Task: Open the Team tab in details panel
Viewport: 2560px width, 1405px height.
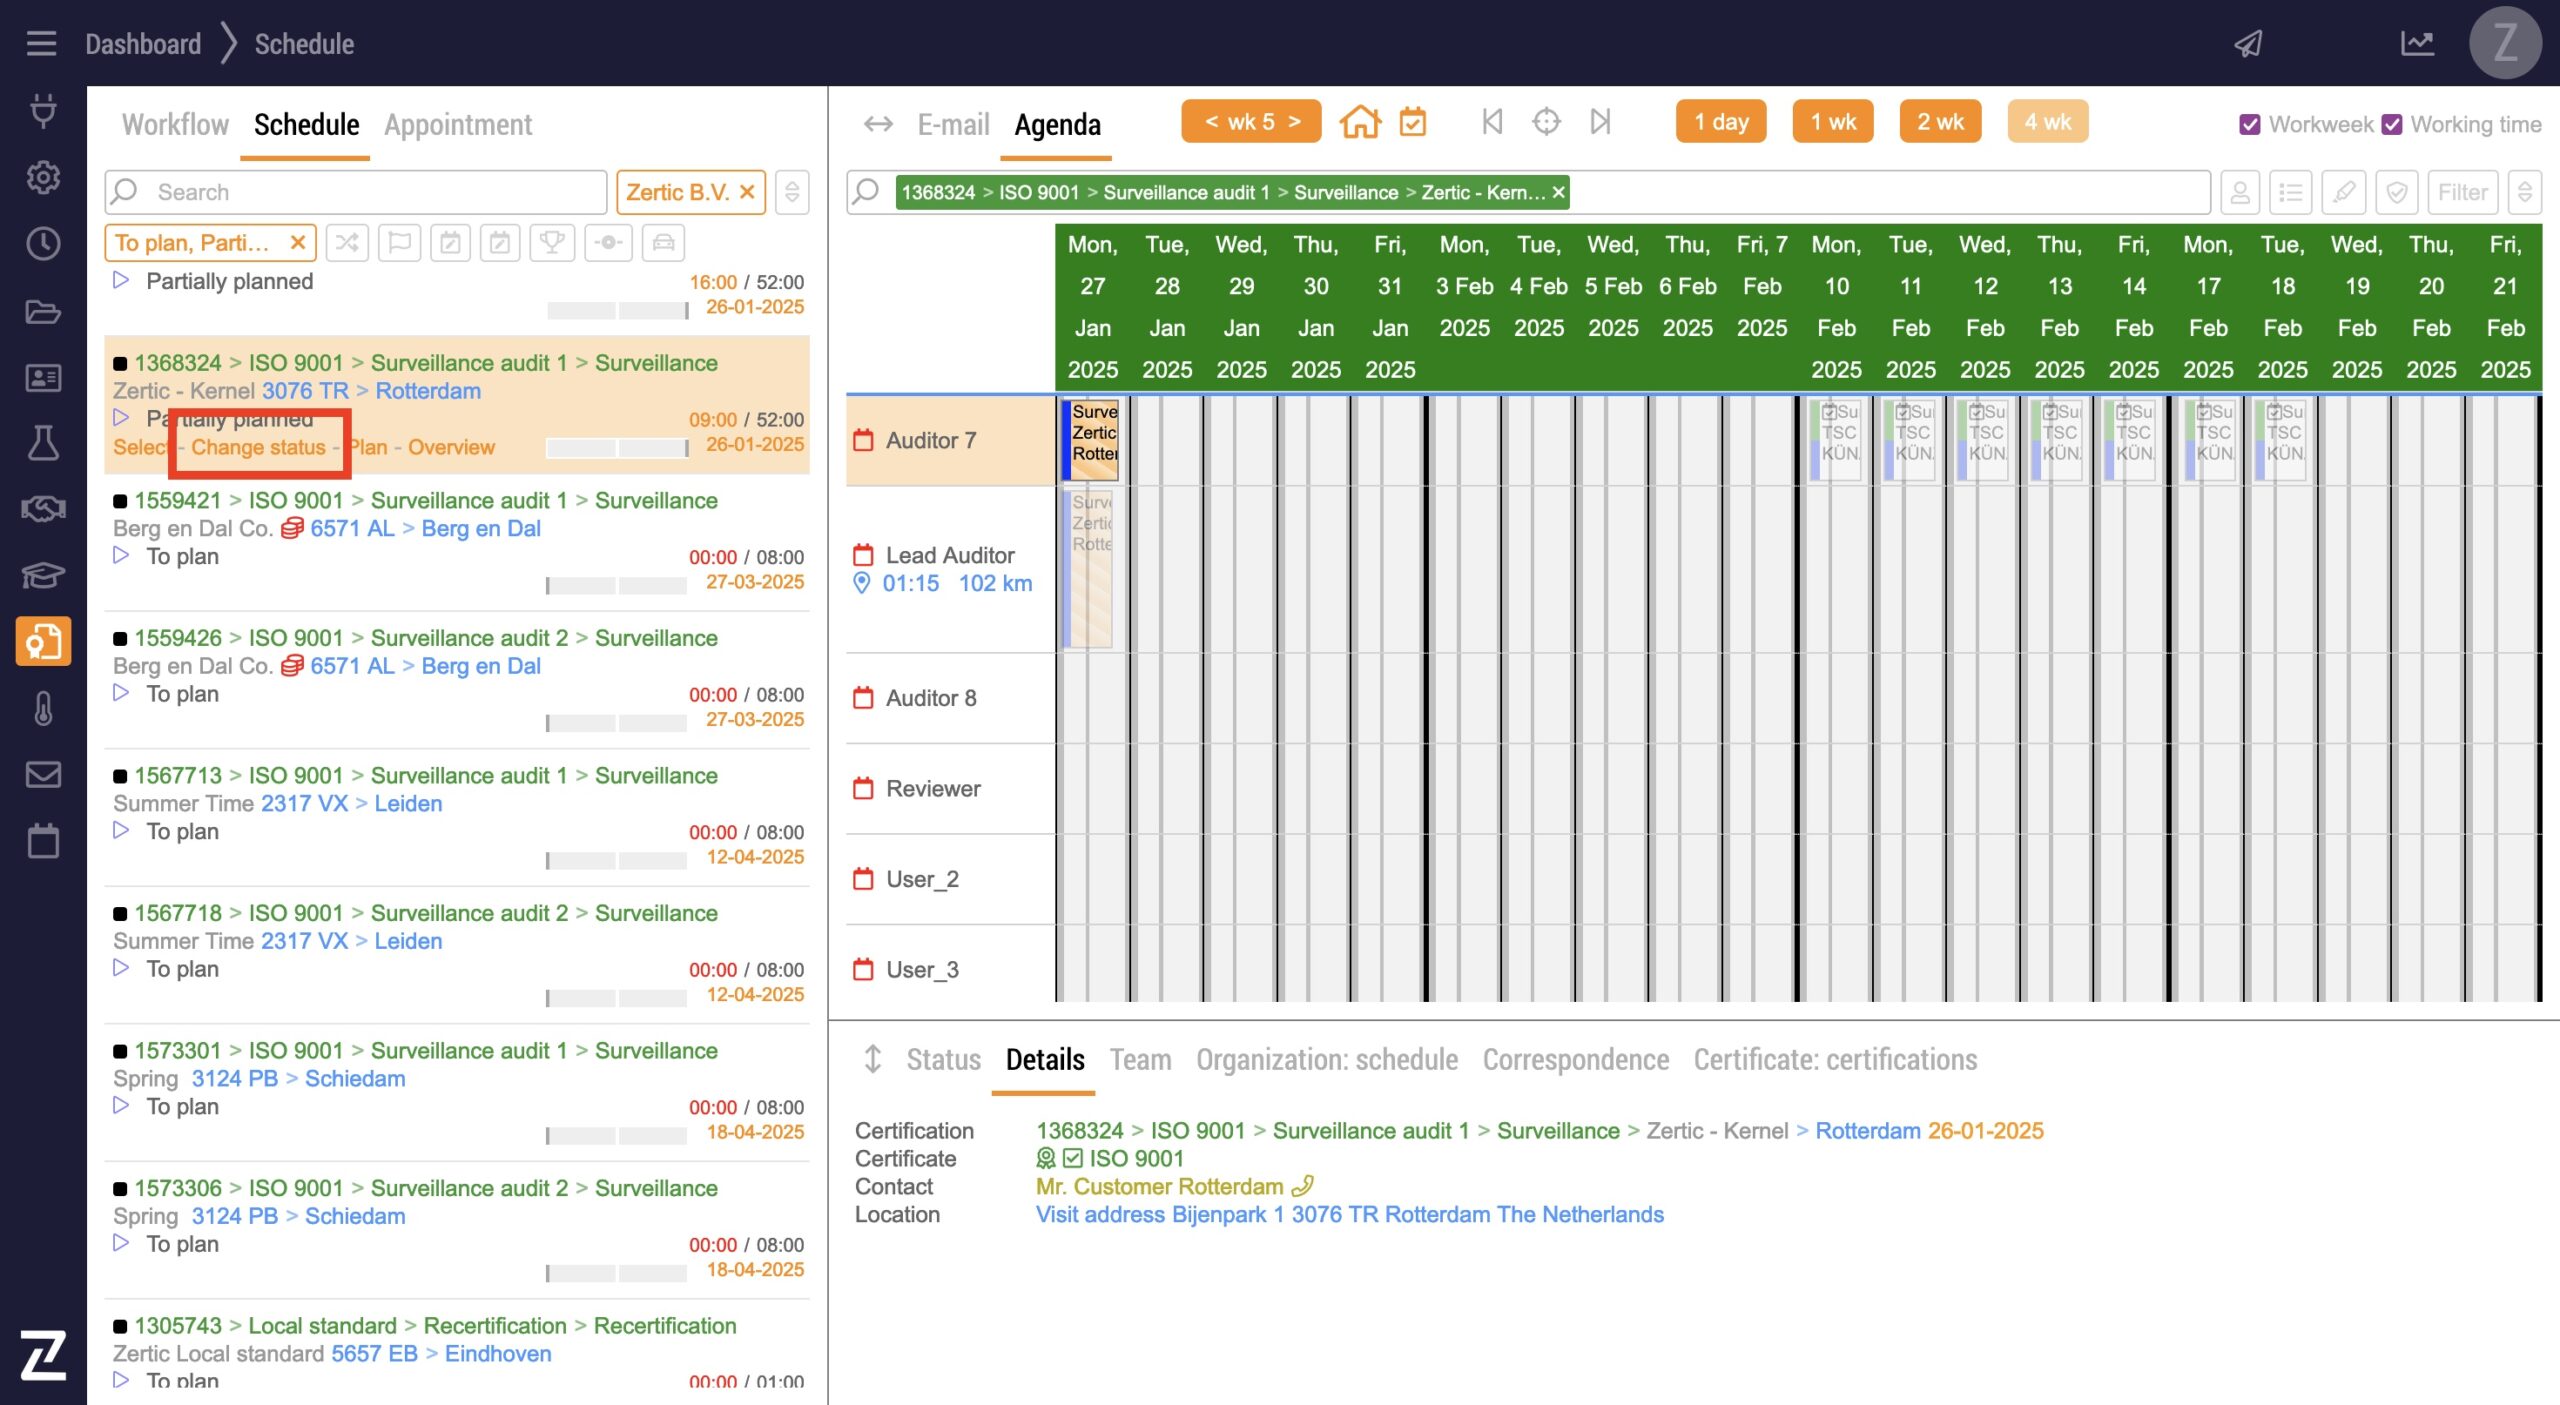Action: 1140,1060
